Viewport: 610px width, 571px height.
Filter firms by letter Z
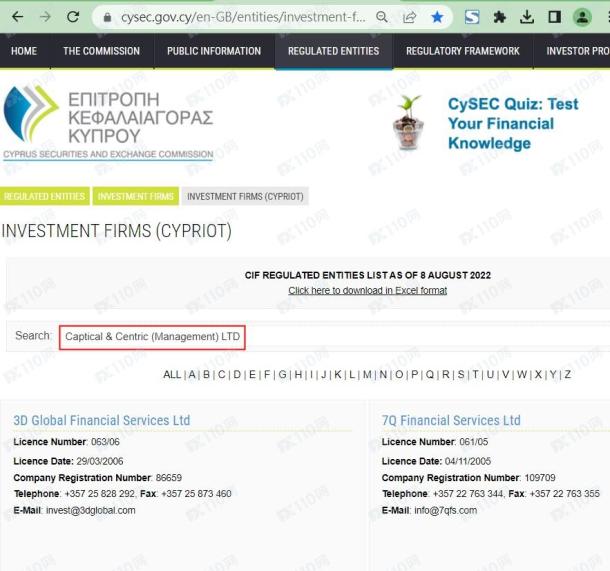[x=568, y=375]
